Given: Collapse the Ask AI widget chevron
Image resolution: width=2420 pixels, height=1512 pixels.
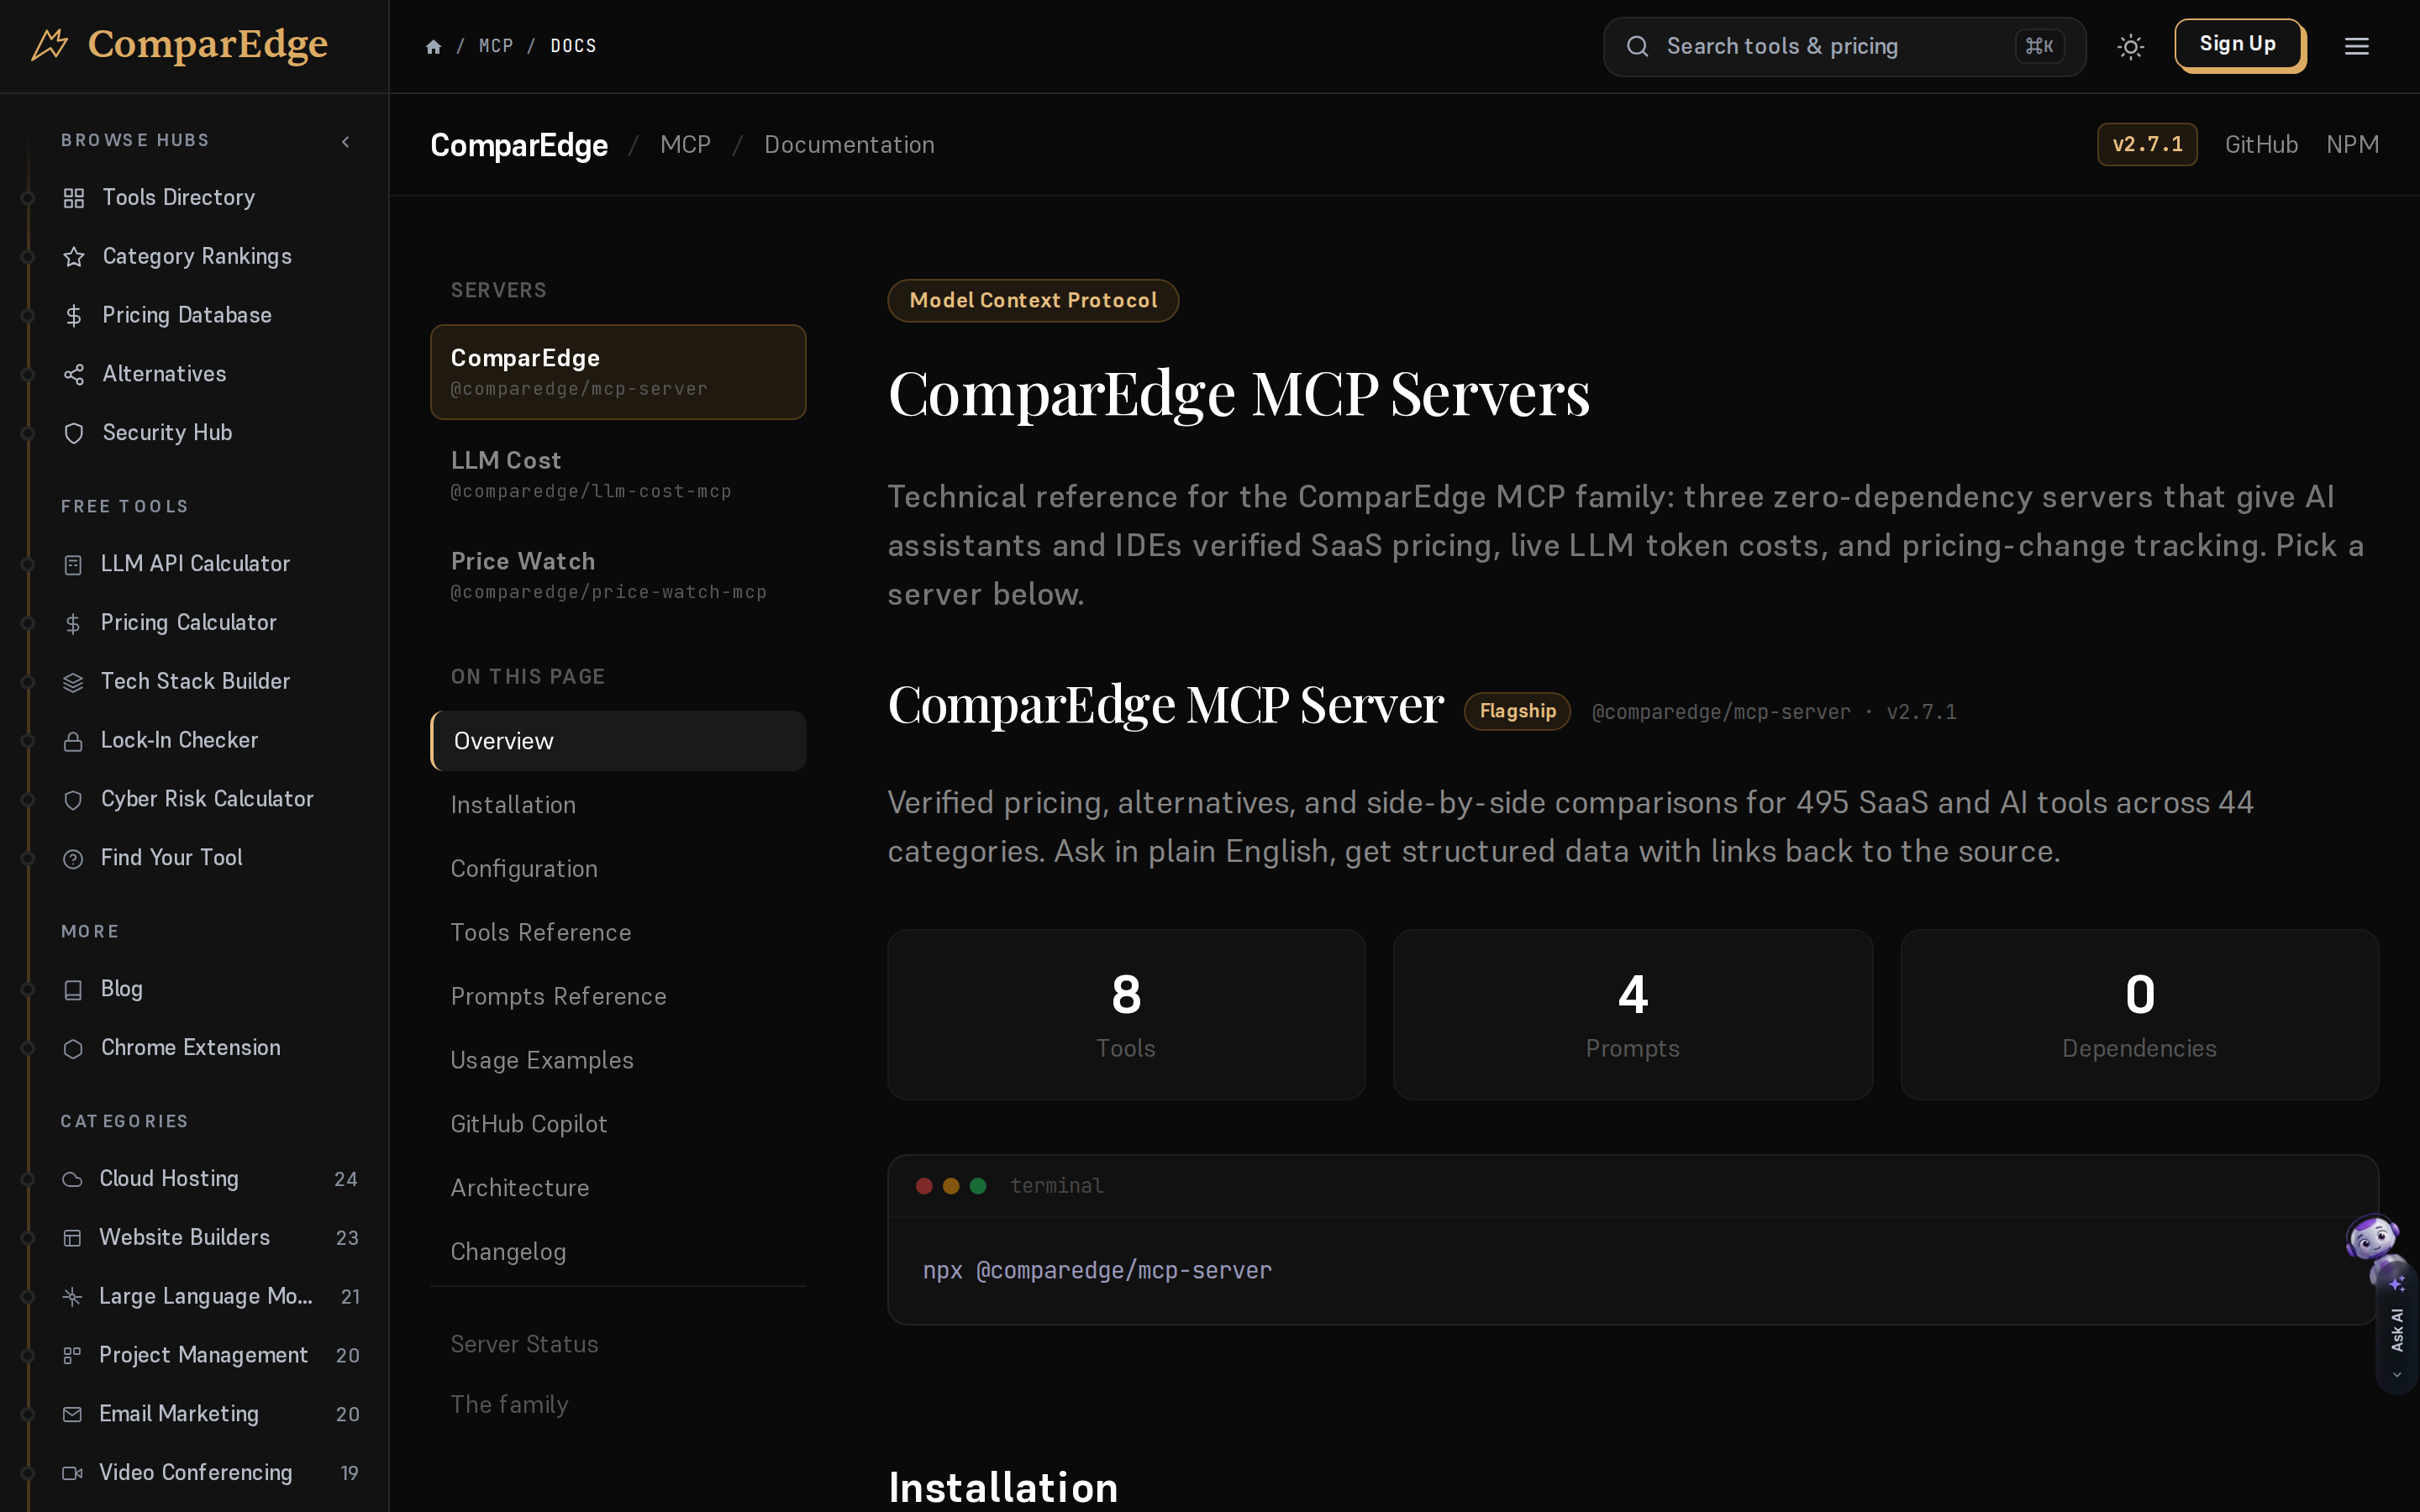Looking at the screenshot, I should 2397,1375.
